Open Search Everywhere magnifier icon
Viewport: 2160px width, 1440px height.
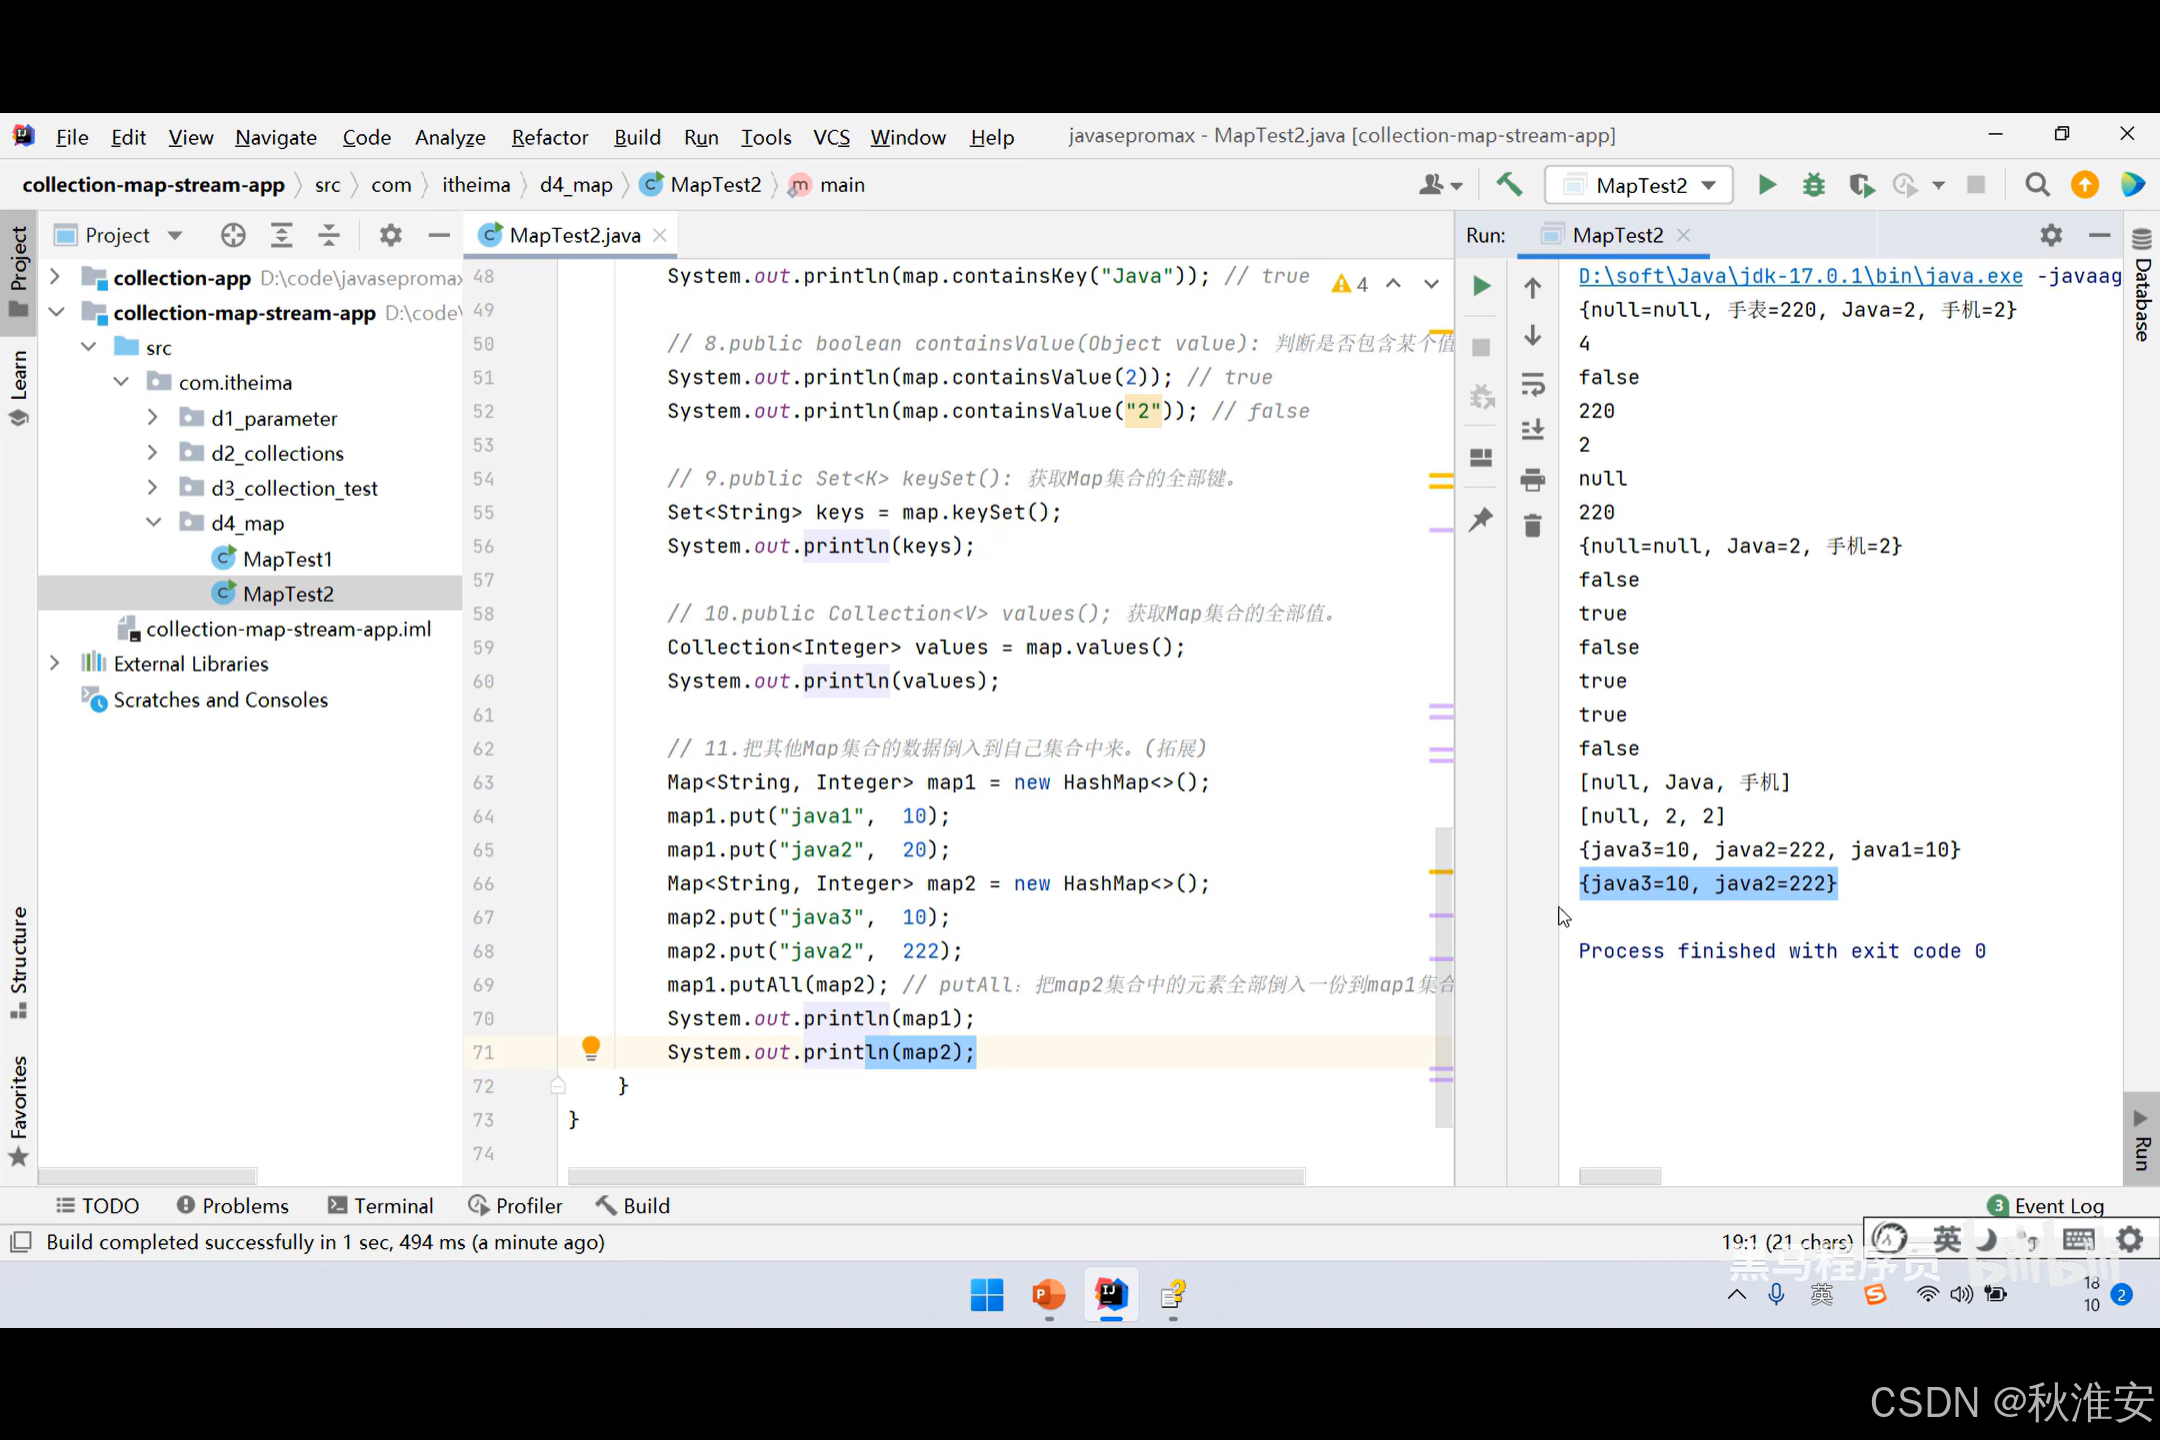click(x=2036, y=185)
